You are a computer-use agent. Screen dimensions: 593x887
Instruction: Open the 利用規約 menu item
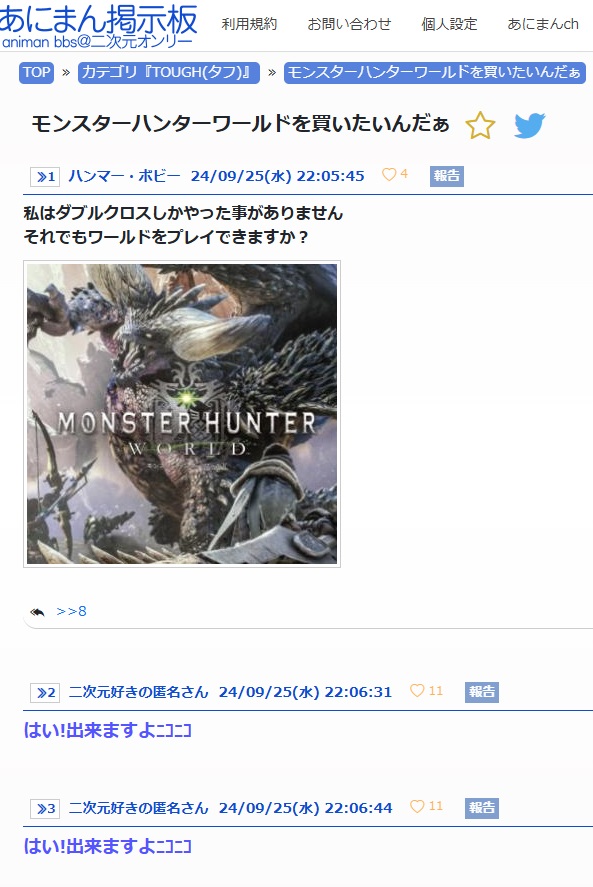(249, 24)
